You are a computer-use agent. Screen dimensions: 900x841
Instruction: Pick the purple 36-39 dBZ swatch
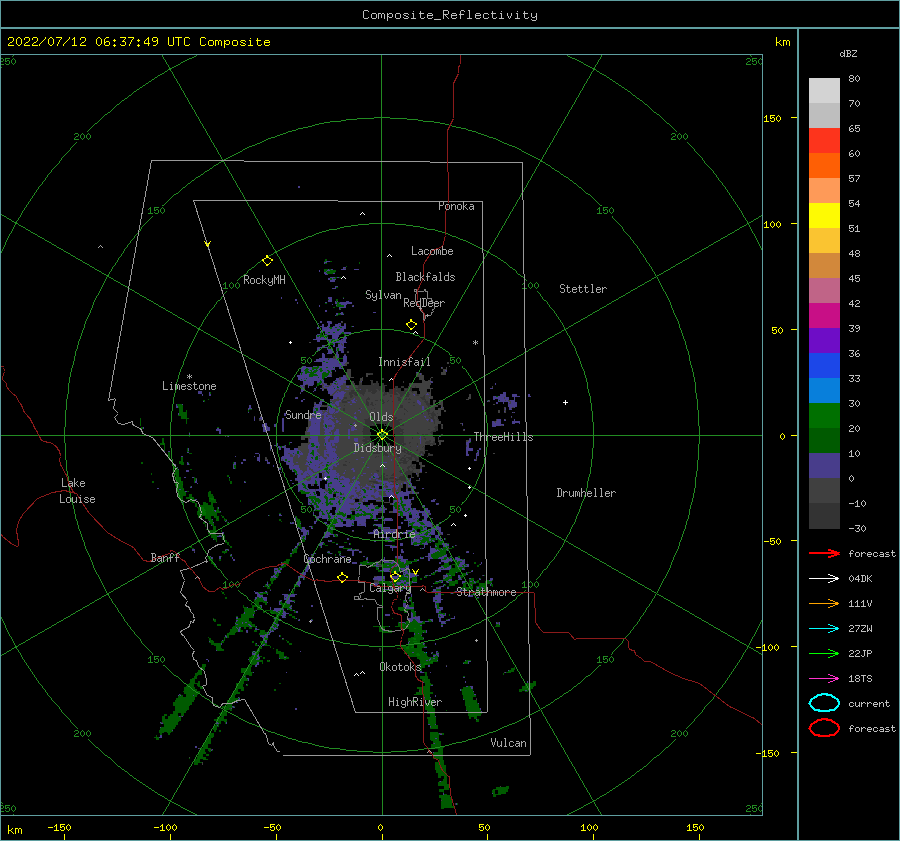[824, 341]
